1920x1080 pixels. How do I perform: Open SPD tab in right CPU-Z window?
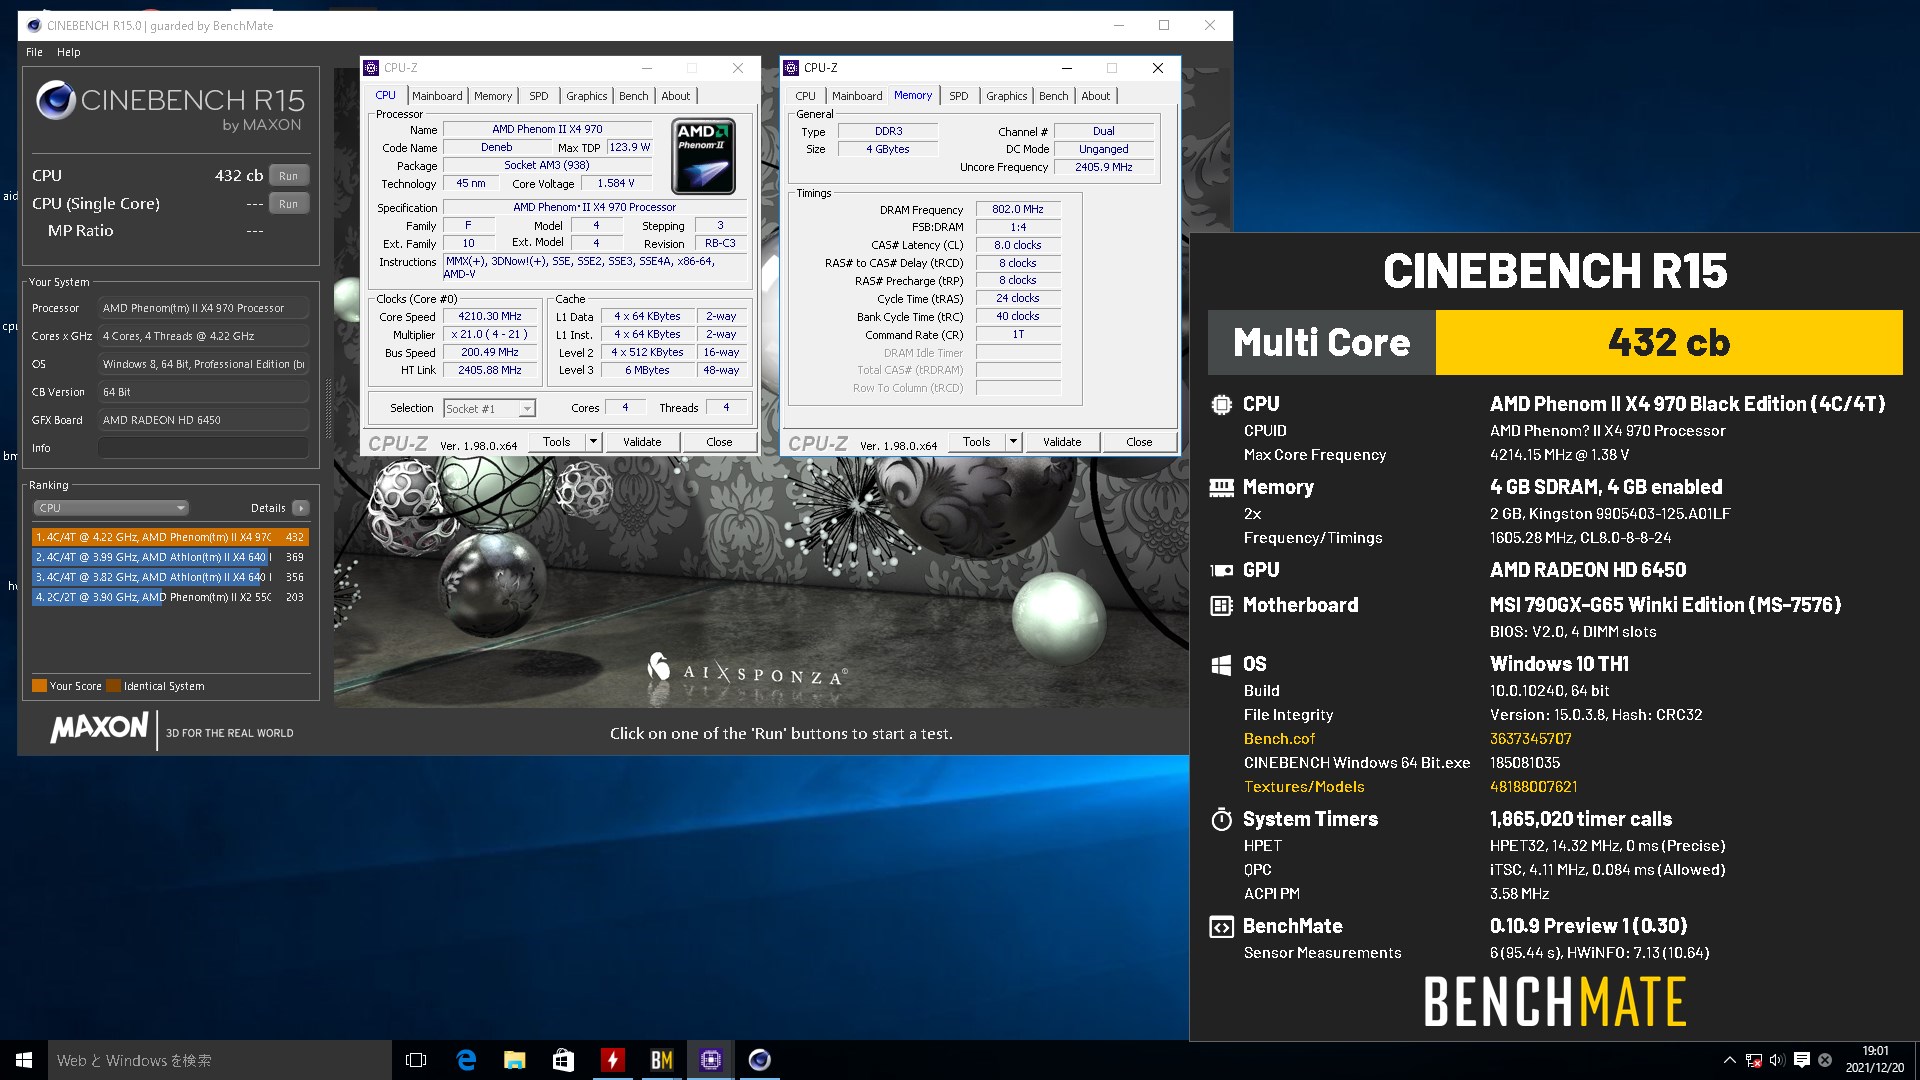(x=959, y=96)
